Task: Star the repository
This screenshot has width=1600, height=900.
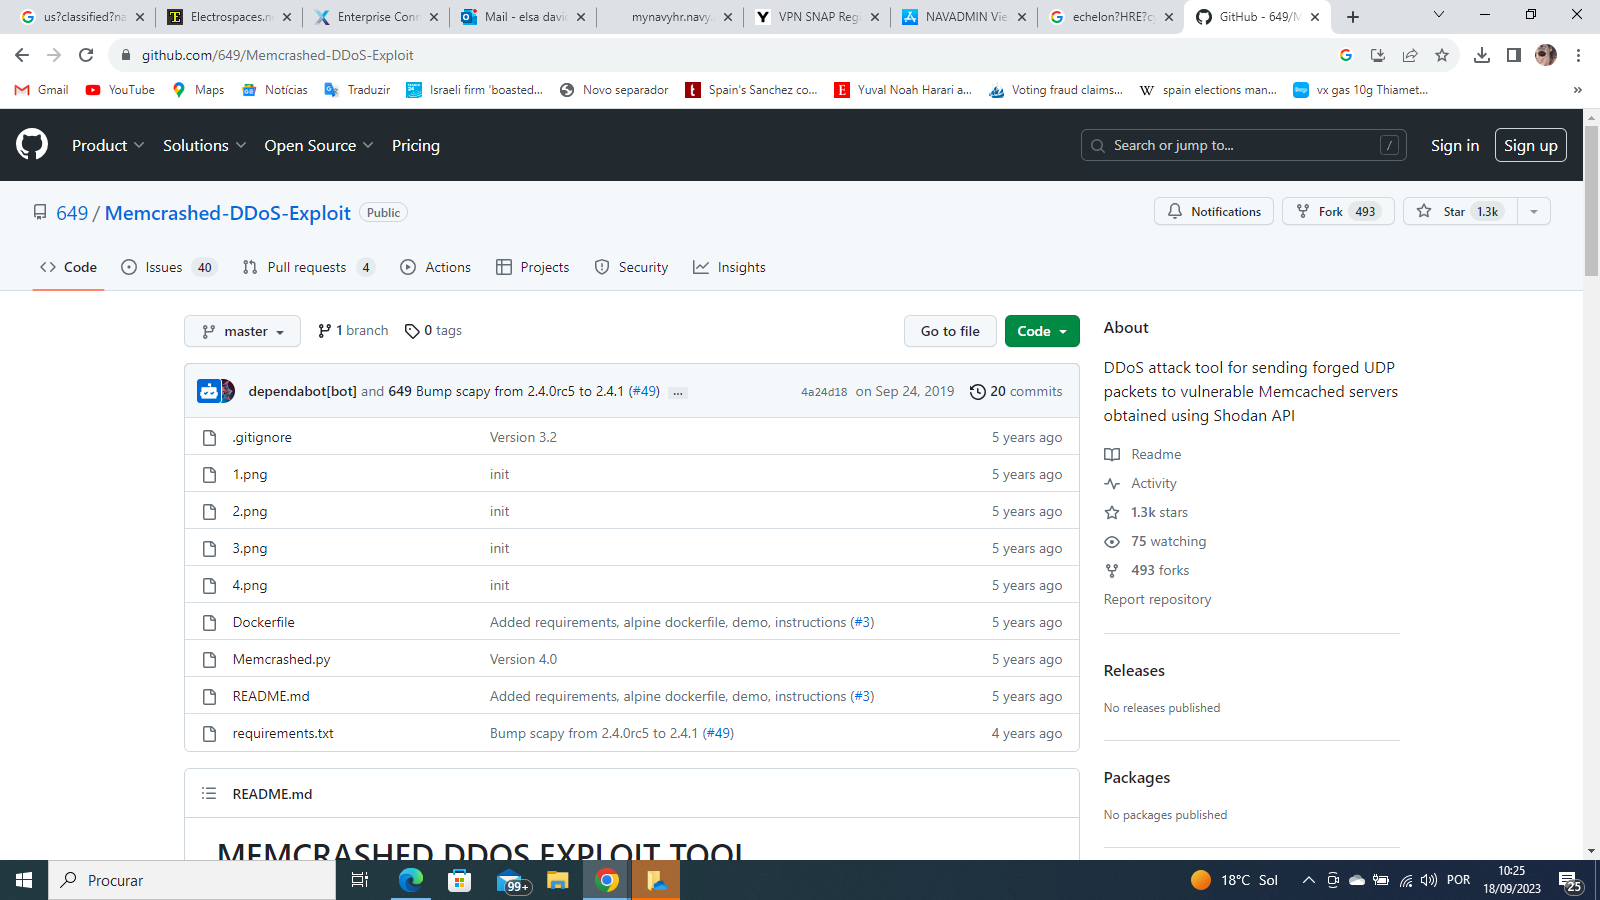Action: (x=1460, y=211)
